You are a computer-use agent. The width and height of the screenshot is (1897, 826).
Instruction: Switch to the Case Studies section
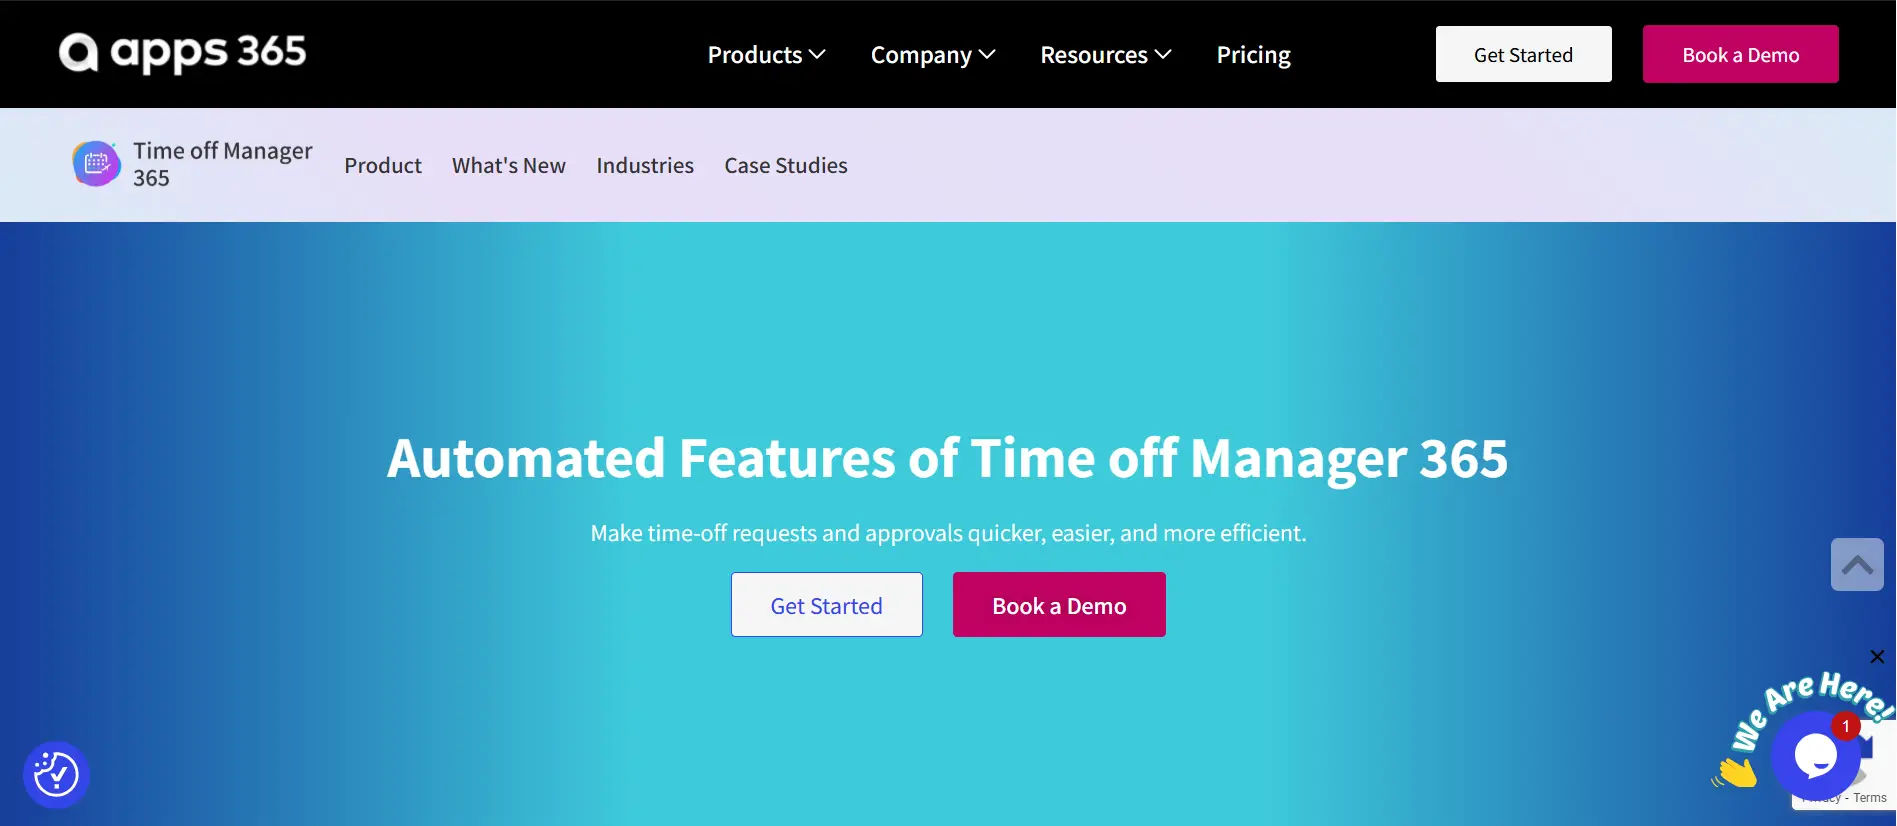click(x=786, y=165)
